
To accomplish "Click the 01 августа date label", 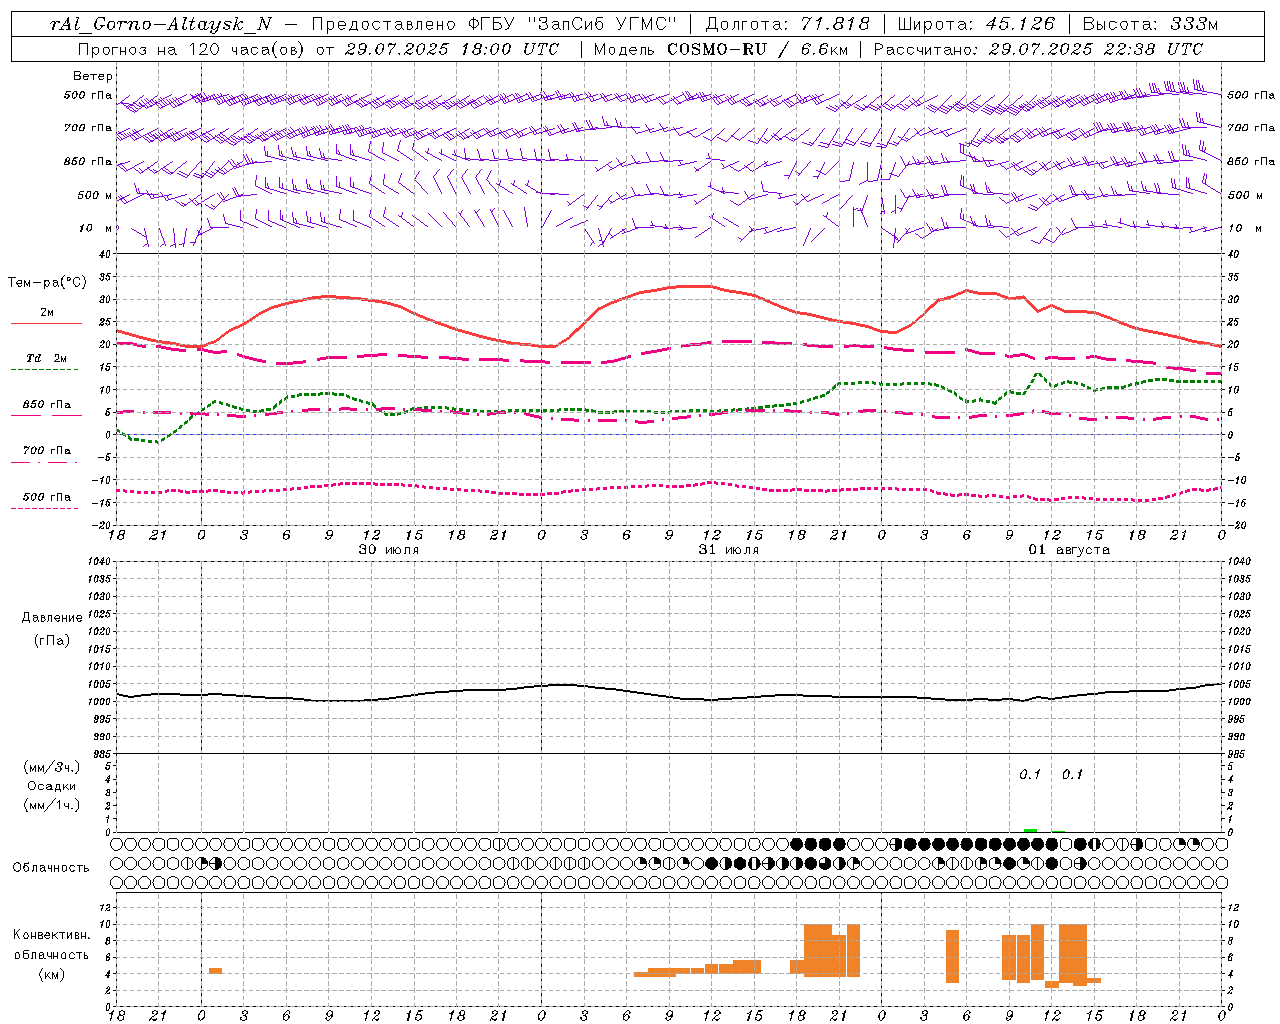I will tap(1069, 550).
